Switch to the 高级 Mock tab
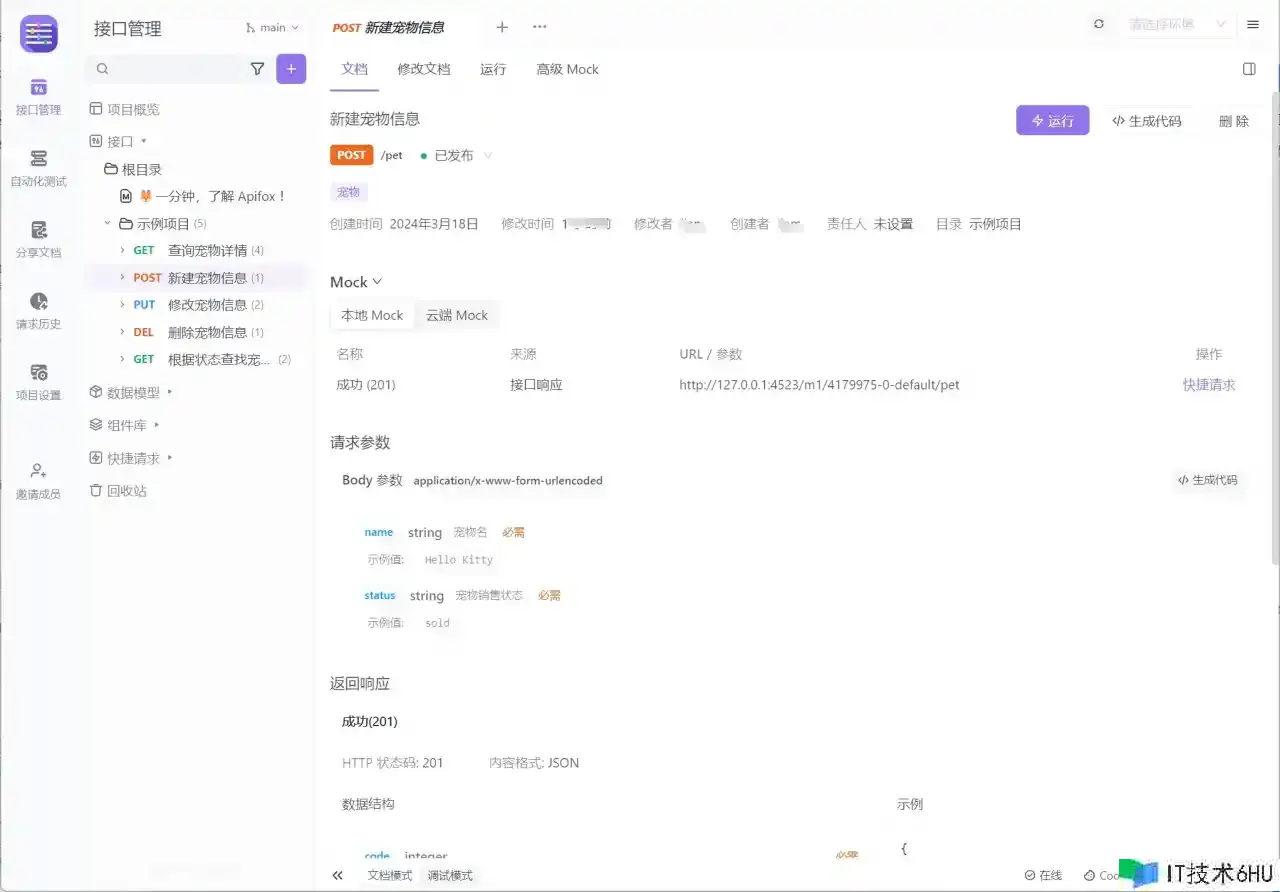Screen dimensions: 1280x892 [567, 69]
